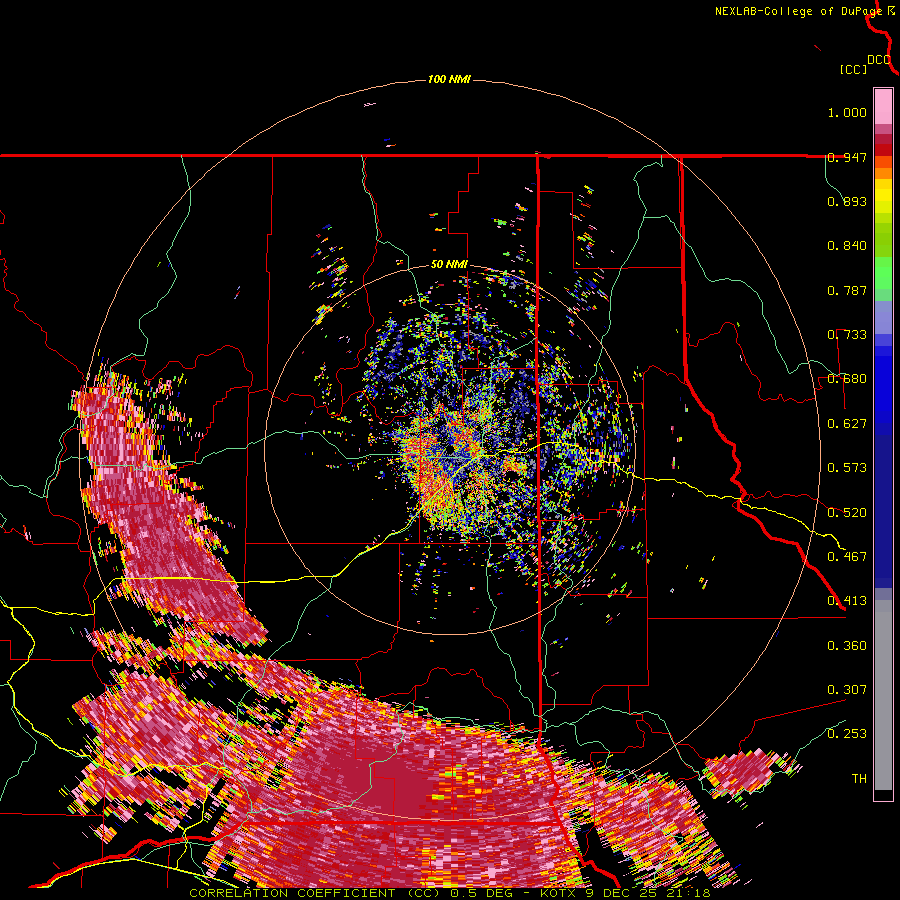Select the 0.413 value on color scale
Image resolution: width=900 pixels, height=900 pixels.
point(847,601)
